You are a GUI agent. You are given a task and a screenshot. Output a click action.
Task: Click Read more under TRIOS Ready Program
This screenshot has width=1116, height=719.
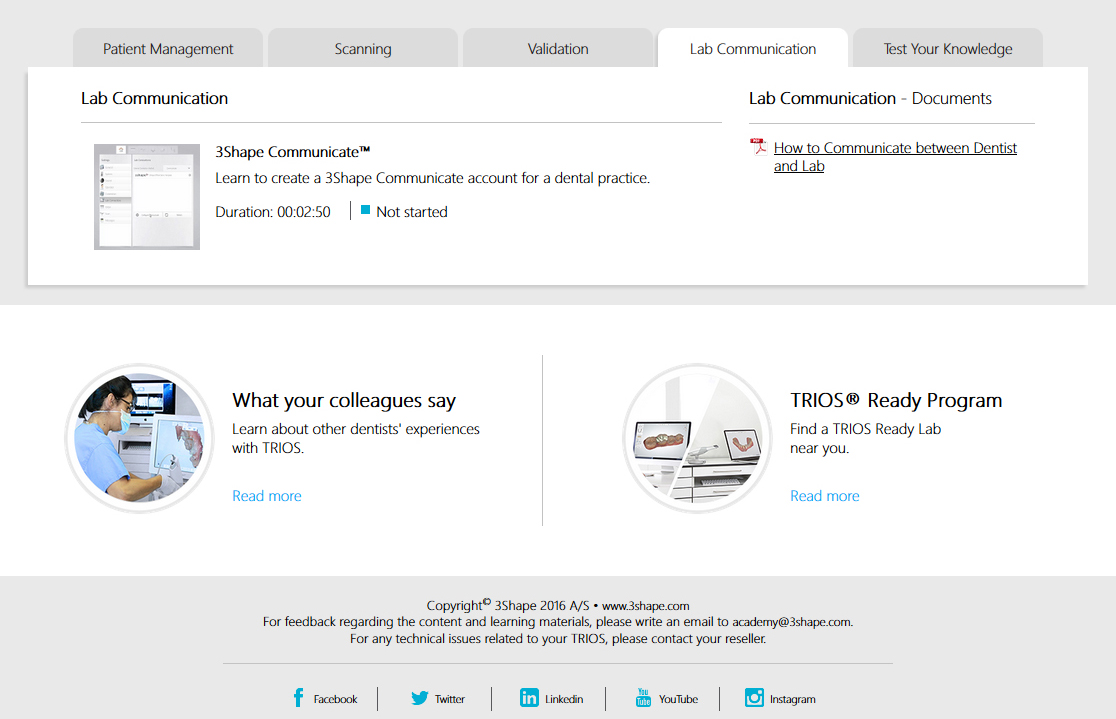tap(825, 496)
